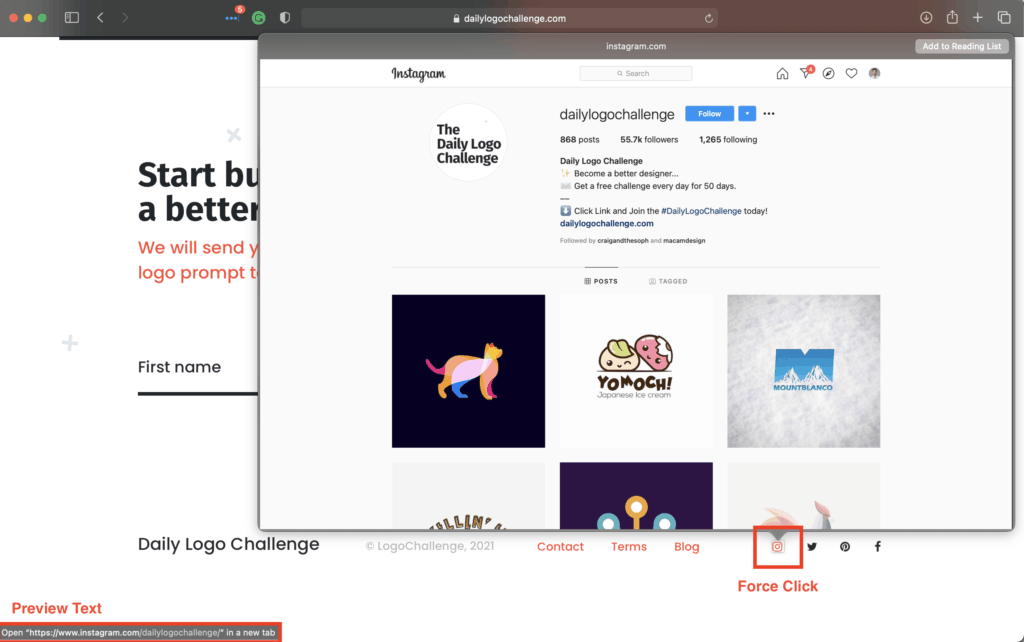The height and width of the screenshot is (642, 1024).
Task: Open the more options ellipsis for dailylogochallenge
Action: (x=769, y=114)
